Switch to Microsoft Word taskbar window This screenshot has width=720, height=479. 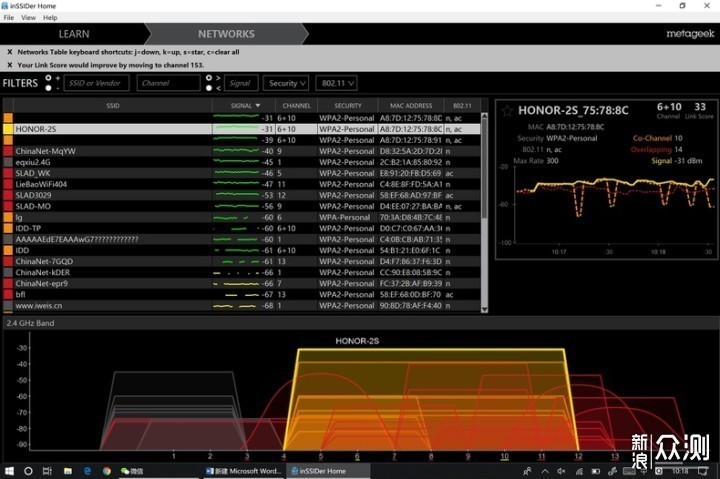point(243,471)
